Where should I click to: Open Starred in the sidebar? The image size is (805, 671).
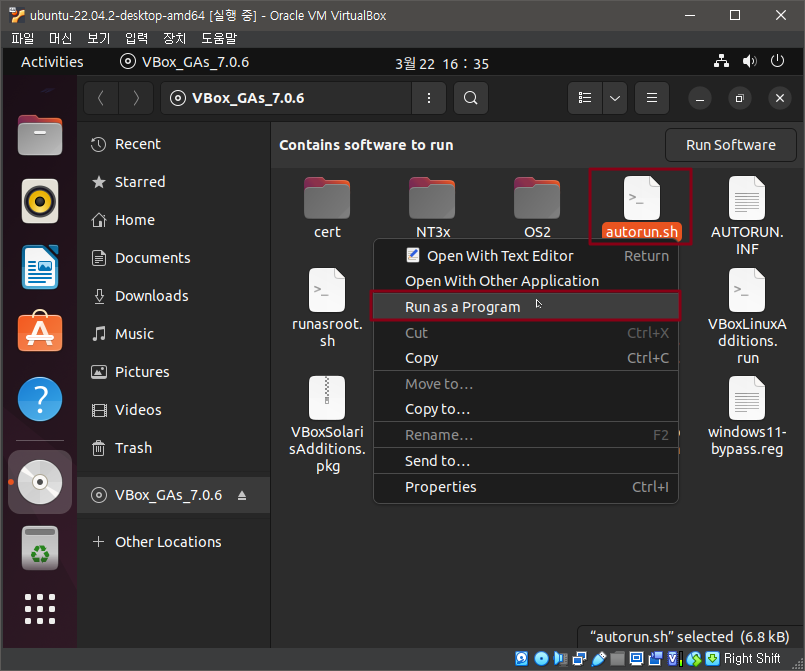coord(174,182)
